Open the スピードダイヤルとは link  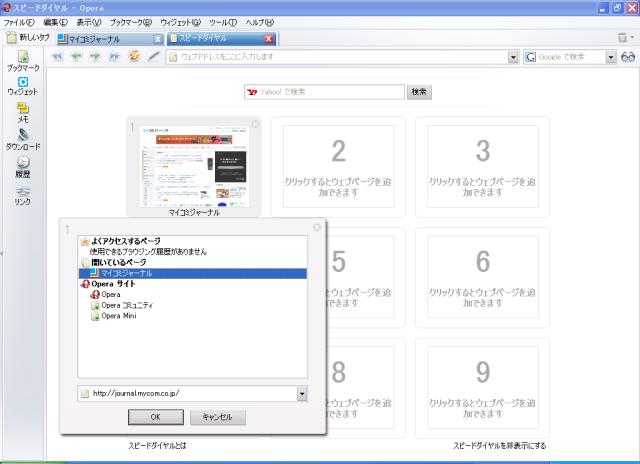[x=157, y=446]
